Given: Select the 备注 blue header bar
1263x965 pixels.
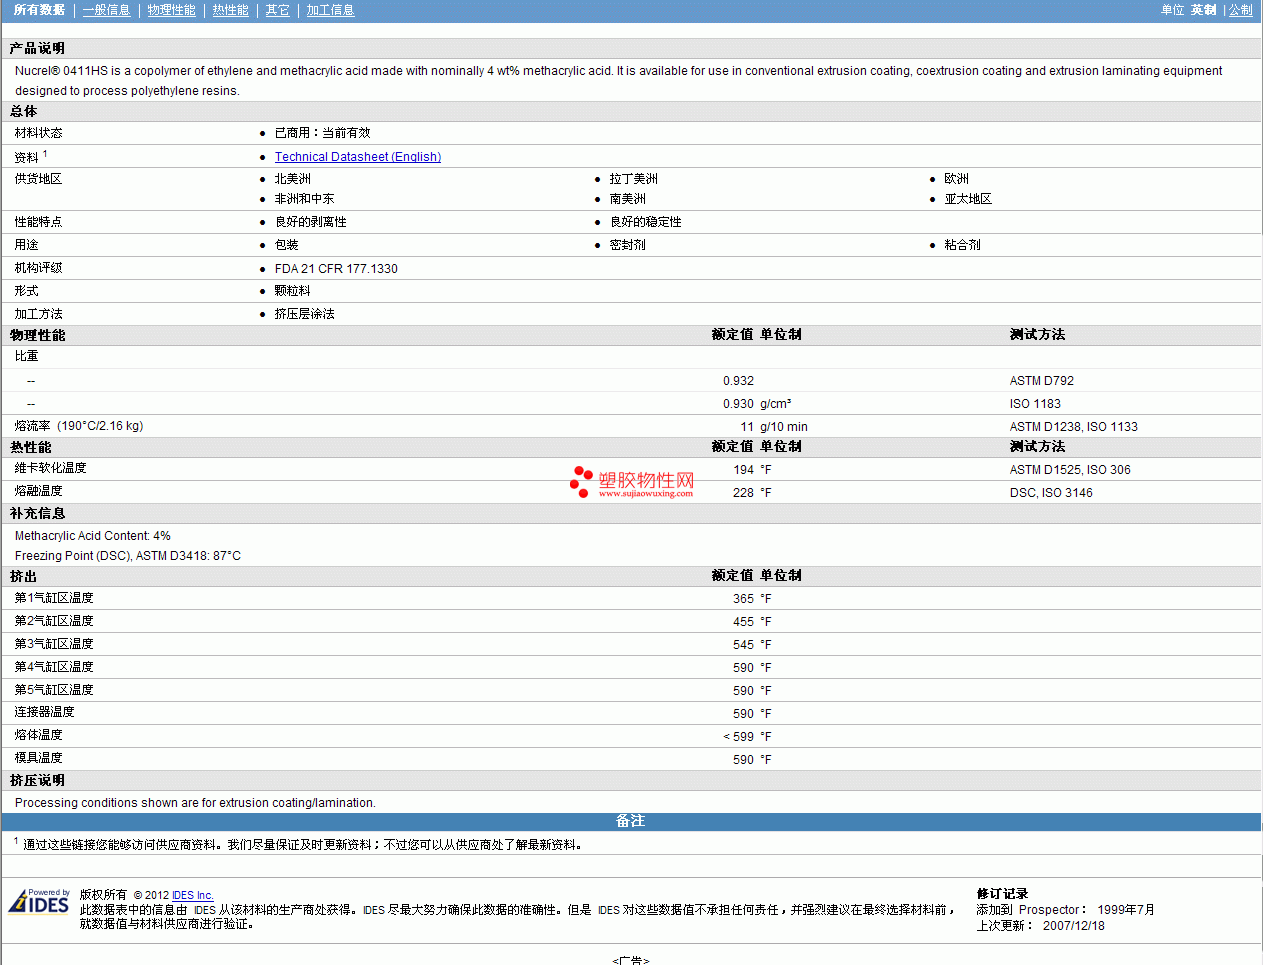Looking at the screenshot, I should (x=631, y=821).
